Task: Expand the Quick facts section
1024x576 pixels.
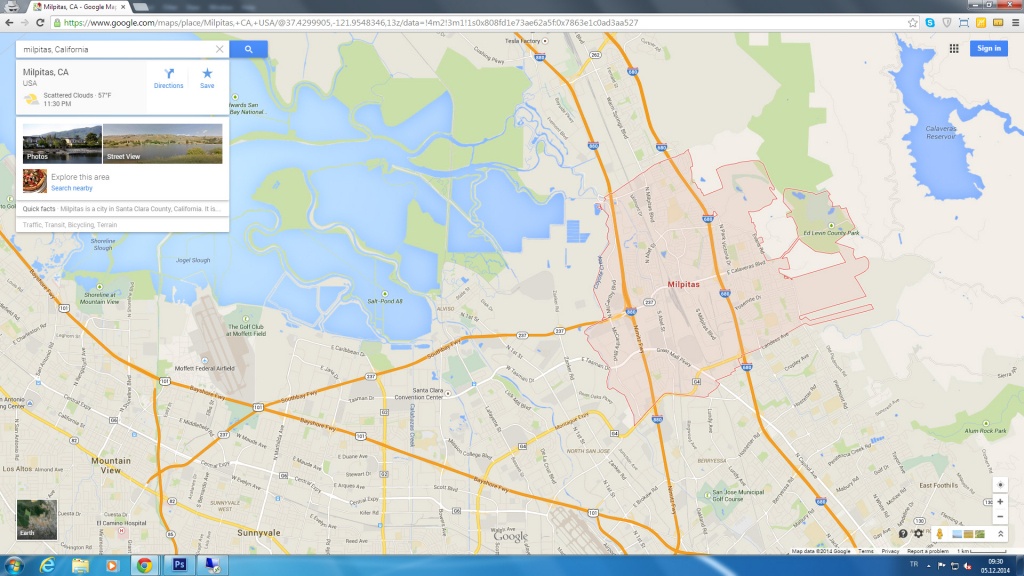Action: 122,209
